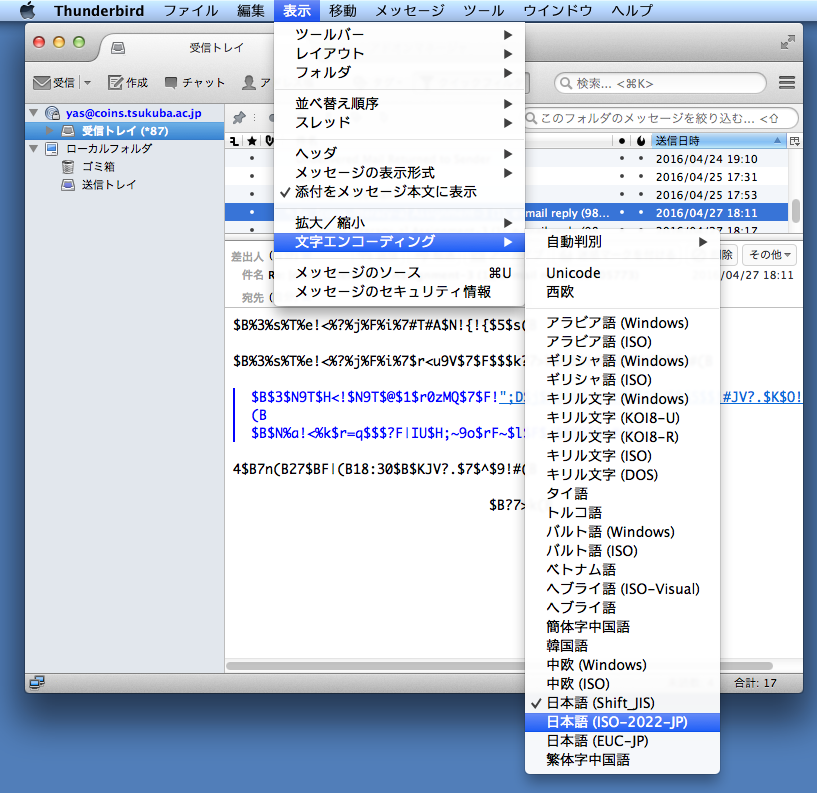
Task: Expand the 受信トレイ folder triangle
Action: tap(49, 130)
